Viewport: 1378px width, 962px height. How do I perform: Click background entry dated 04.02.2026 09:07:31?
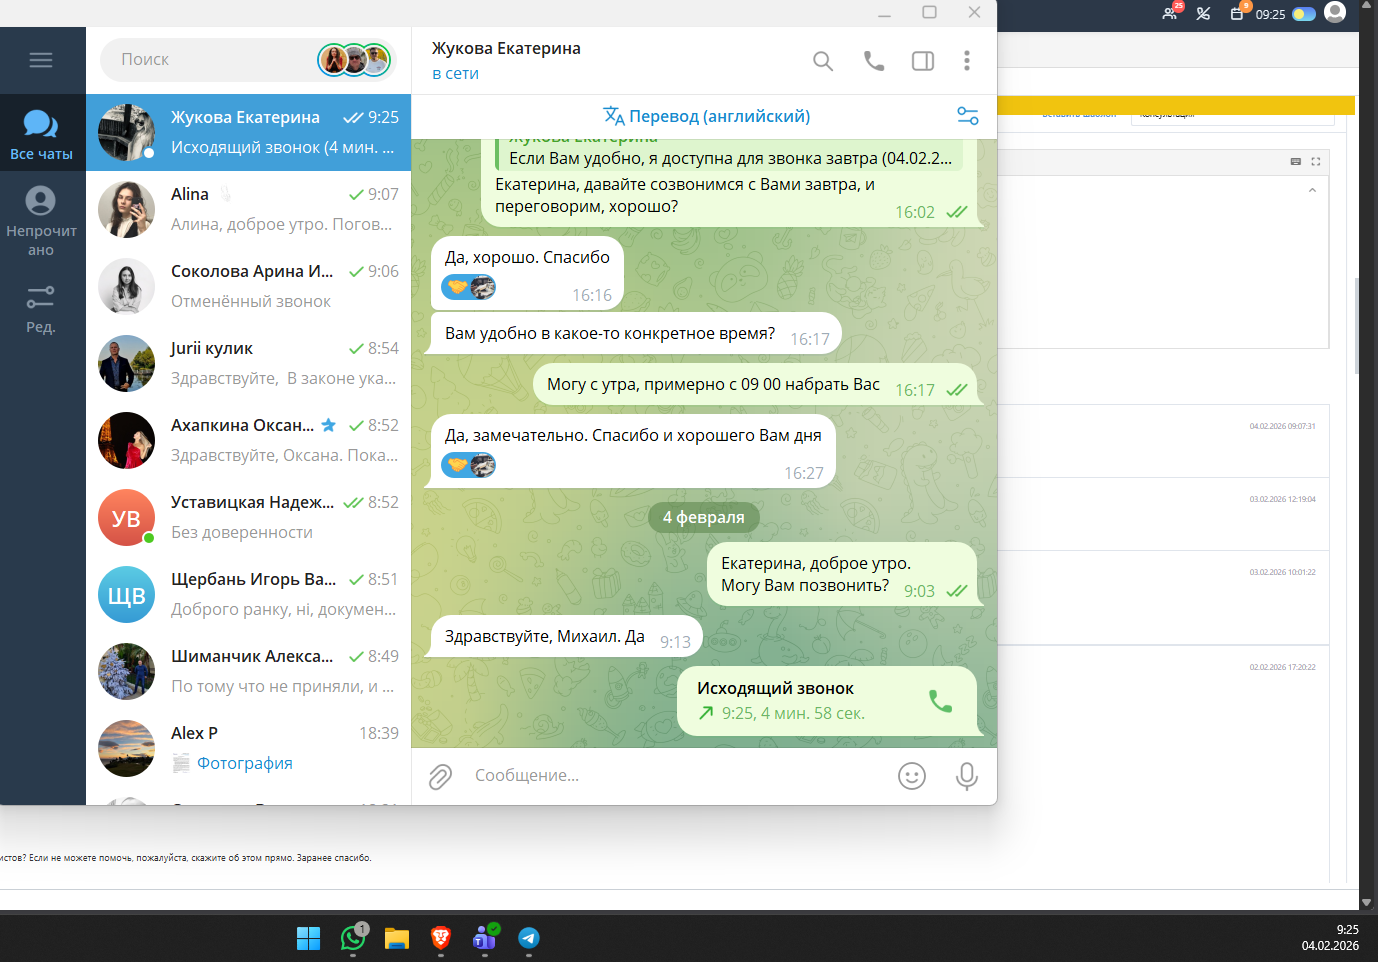click(x=1282, y=426)
